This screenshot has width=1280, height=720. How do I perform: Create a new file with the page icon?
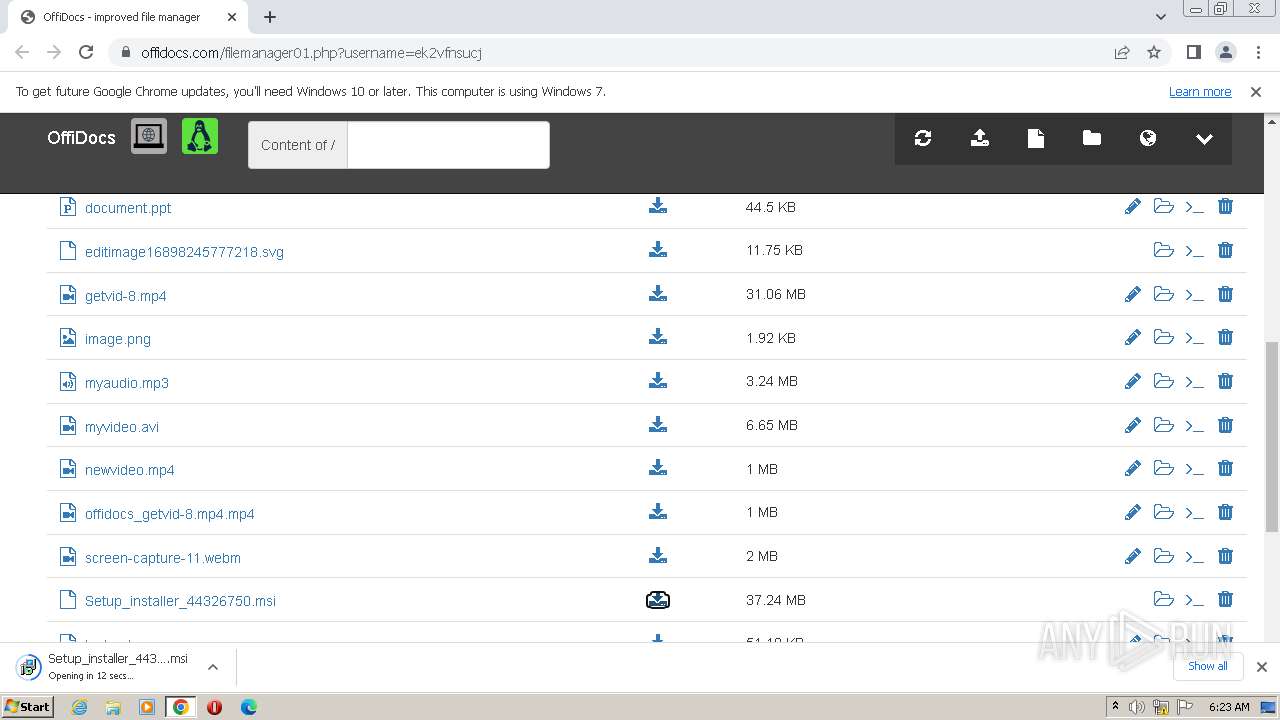click(1036, 139)
